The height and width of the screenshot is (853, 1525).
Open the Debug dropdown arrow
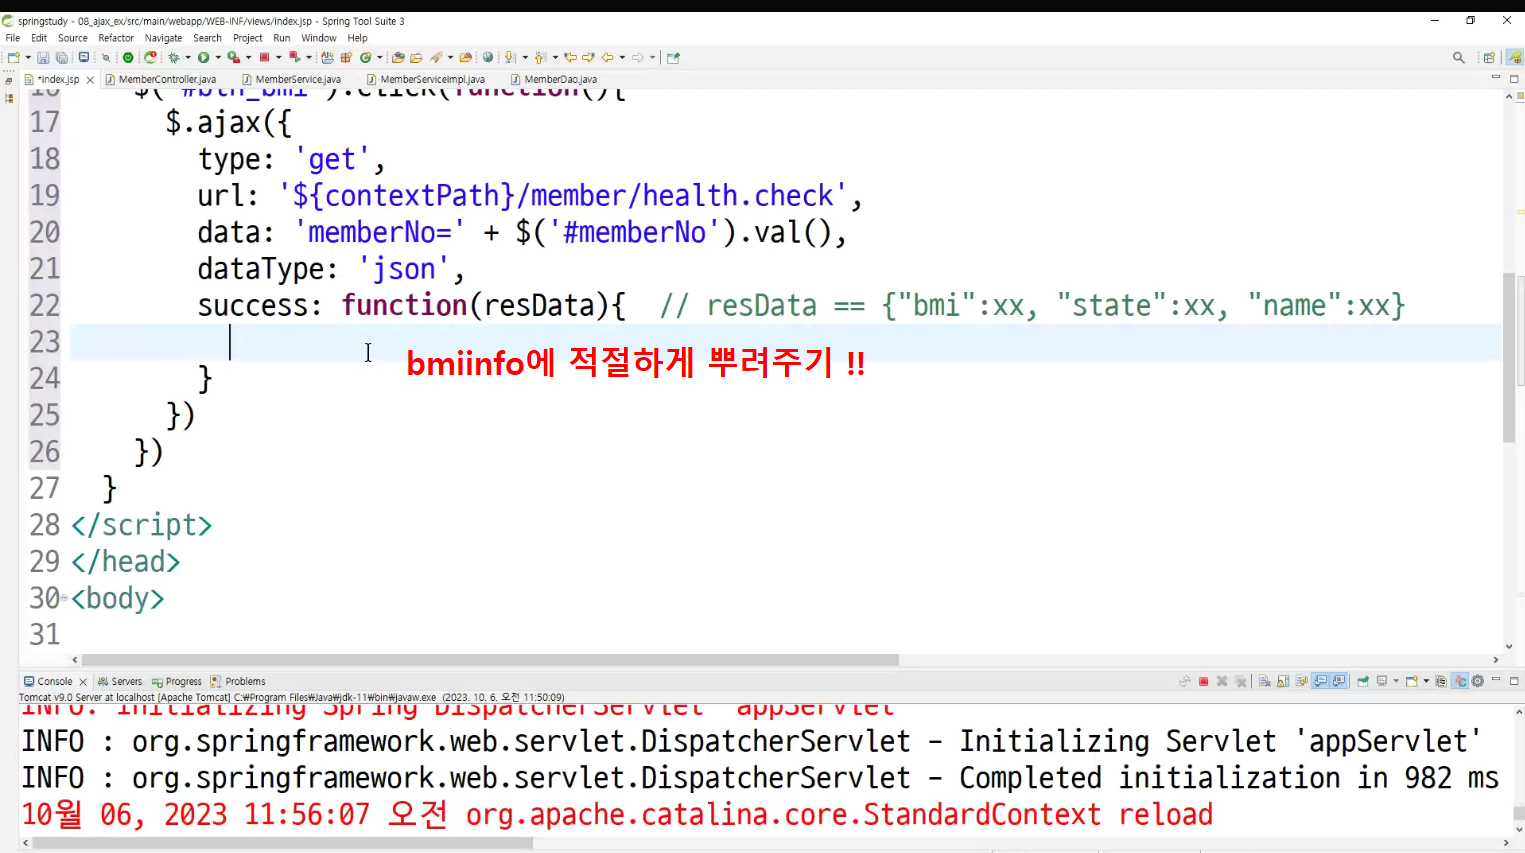point(188,58)
